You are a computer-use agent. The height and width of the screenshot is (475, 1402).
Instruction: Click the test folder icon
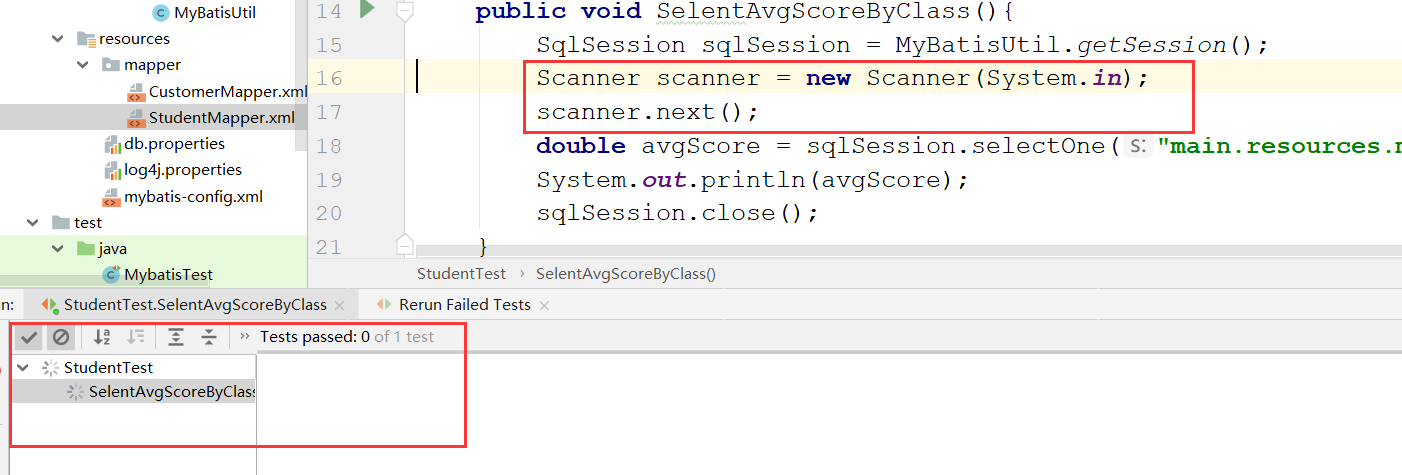[61, 222]
